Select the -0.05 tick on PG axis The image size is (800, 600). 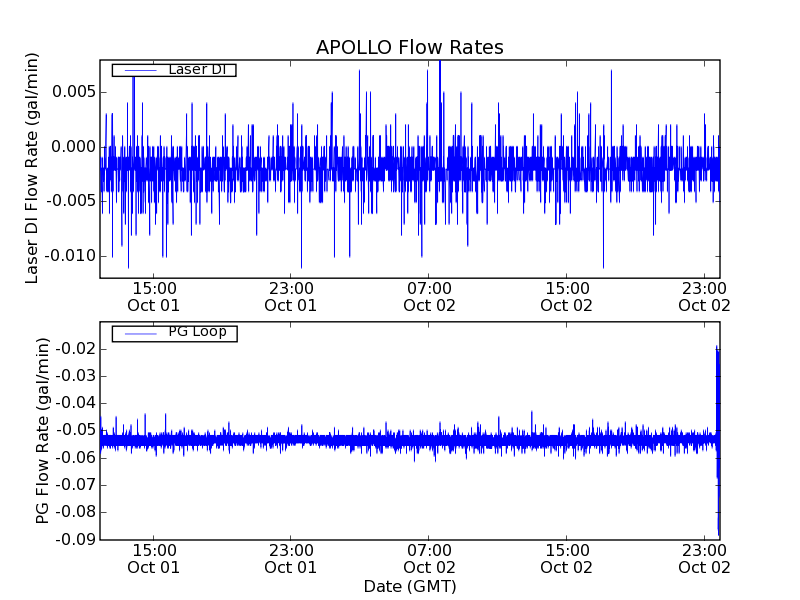[76, 430]
